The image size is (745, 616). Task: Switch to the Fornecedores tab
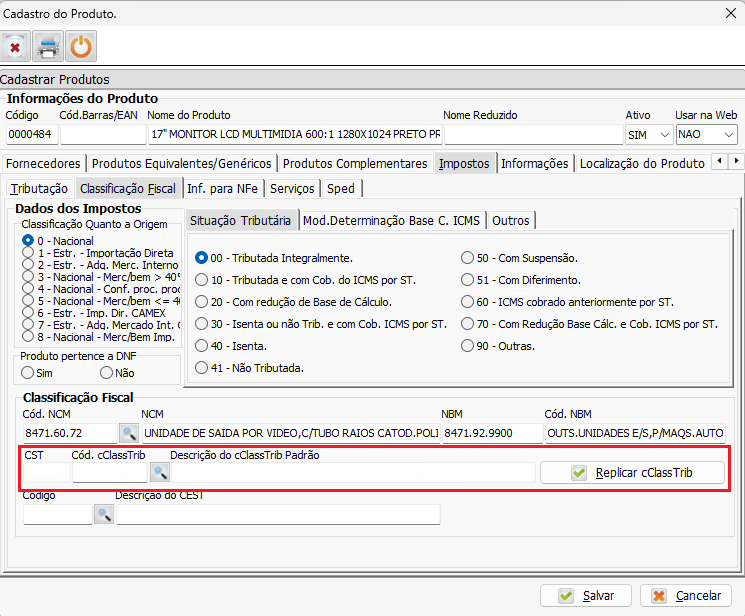pyautogui.click(x=42, y=163)
